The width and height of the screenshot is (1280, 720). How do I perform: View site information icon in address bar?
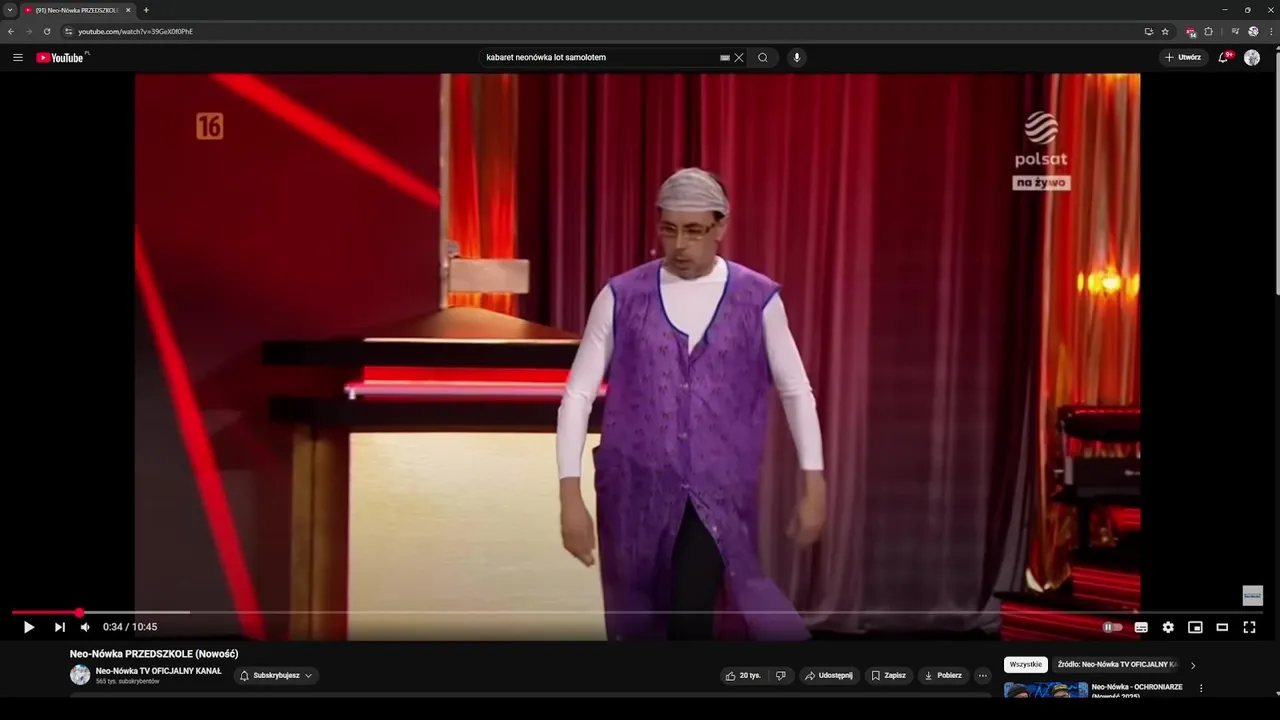click(x=68, y=31)
